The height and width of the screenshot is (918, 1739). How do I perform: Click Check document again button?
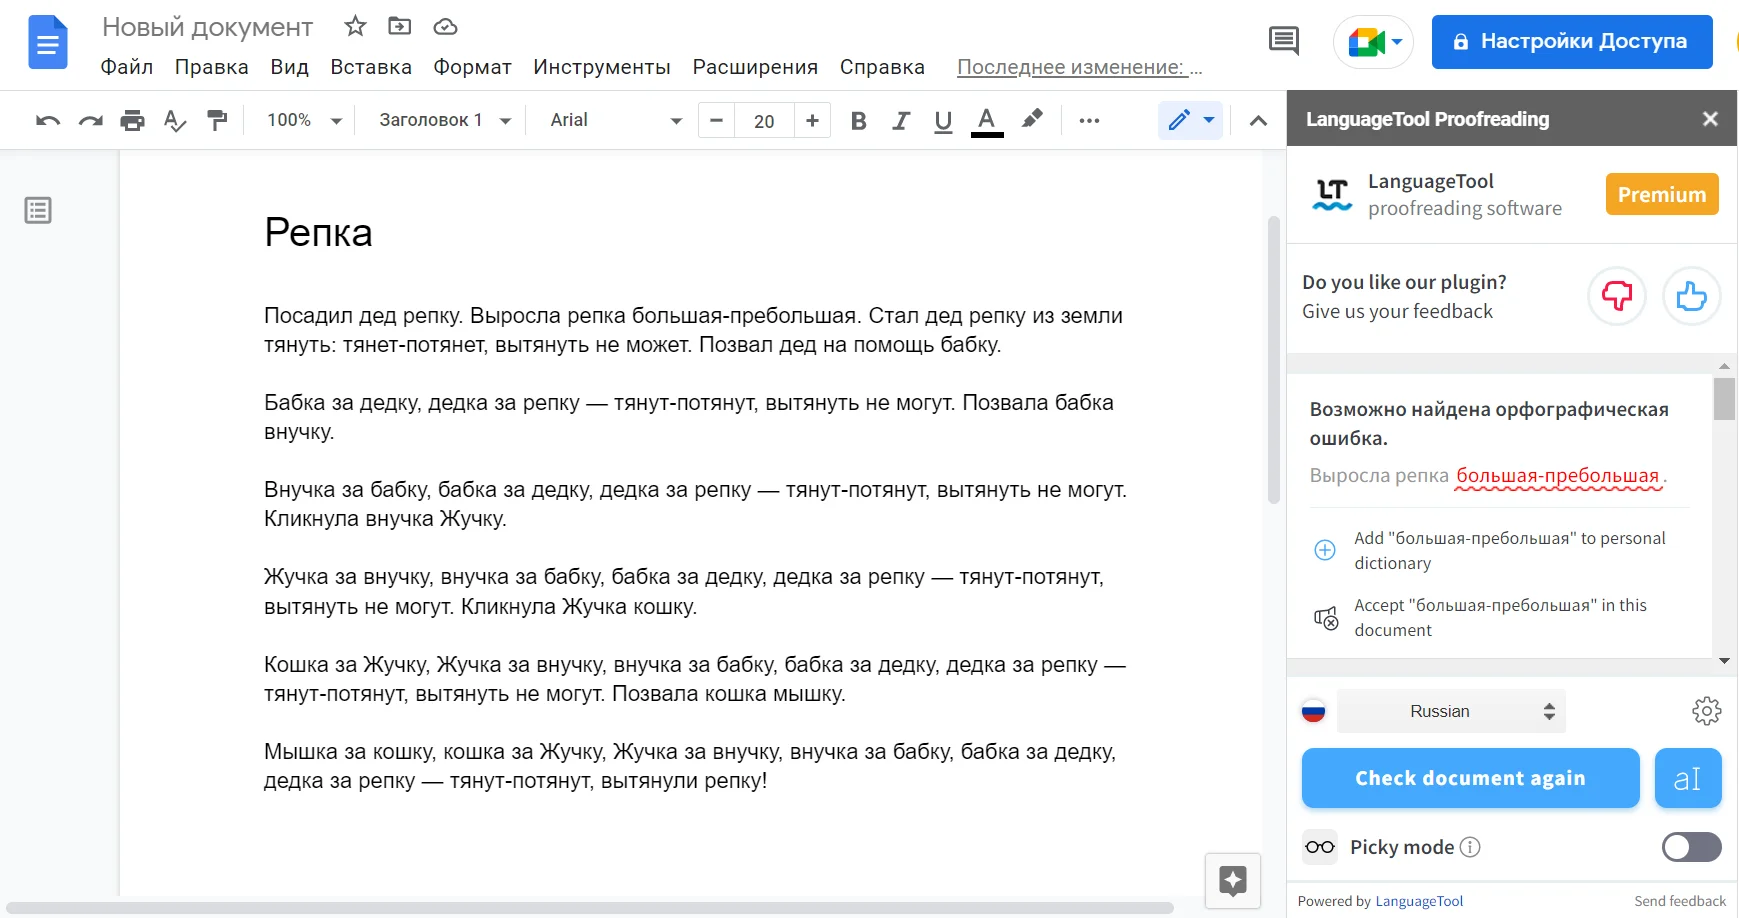1470,778
